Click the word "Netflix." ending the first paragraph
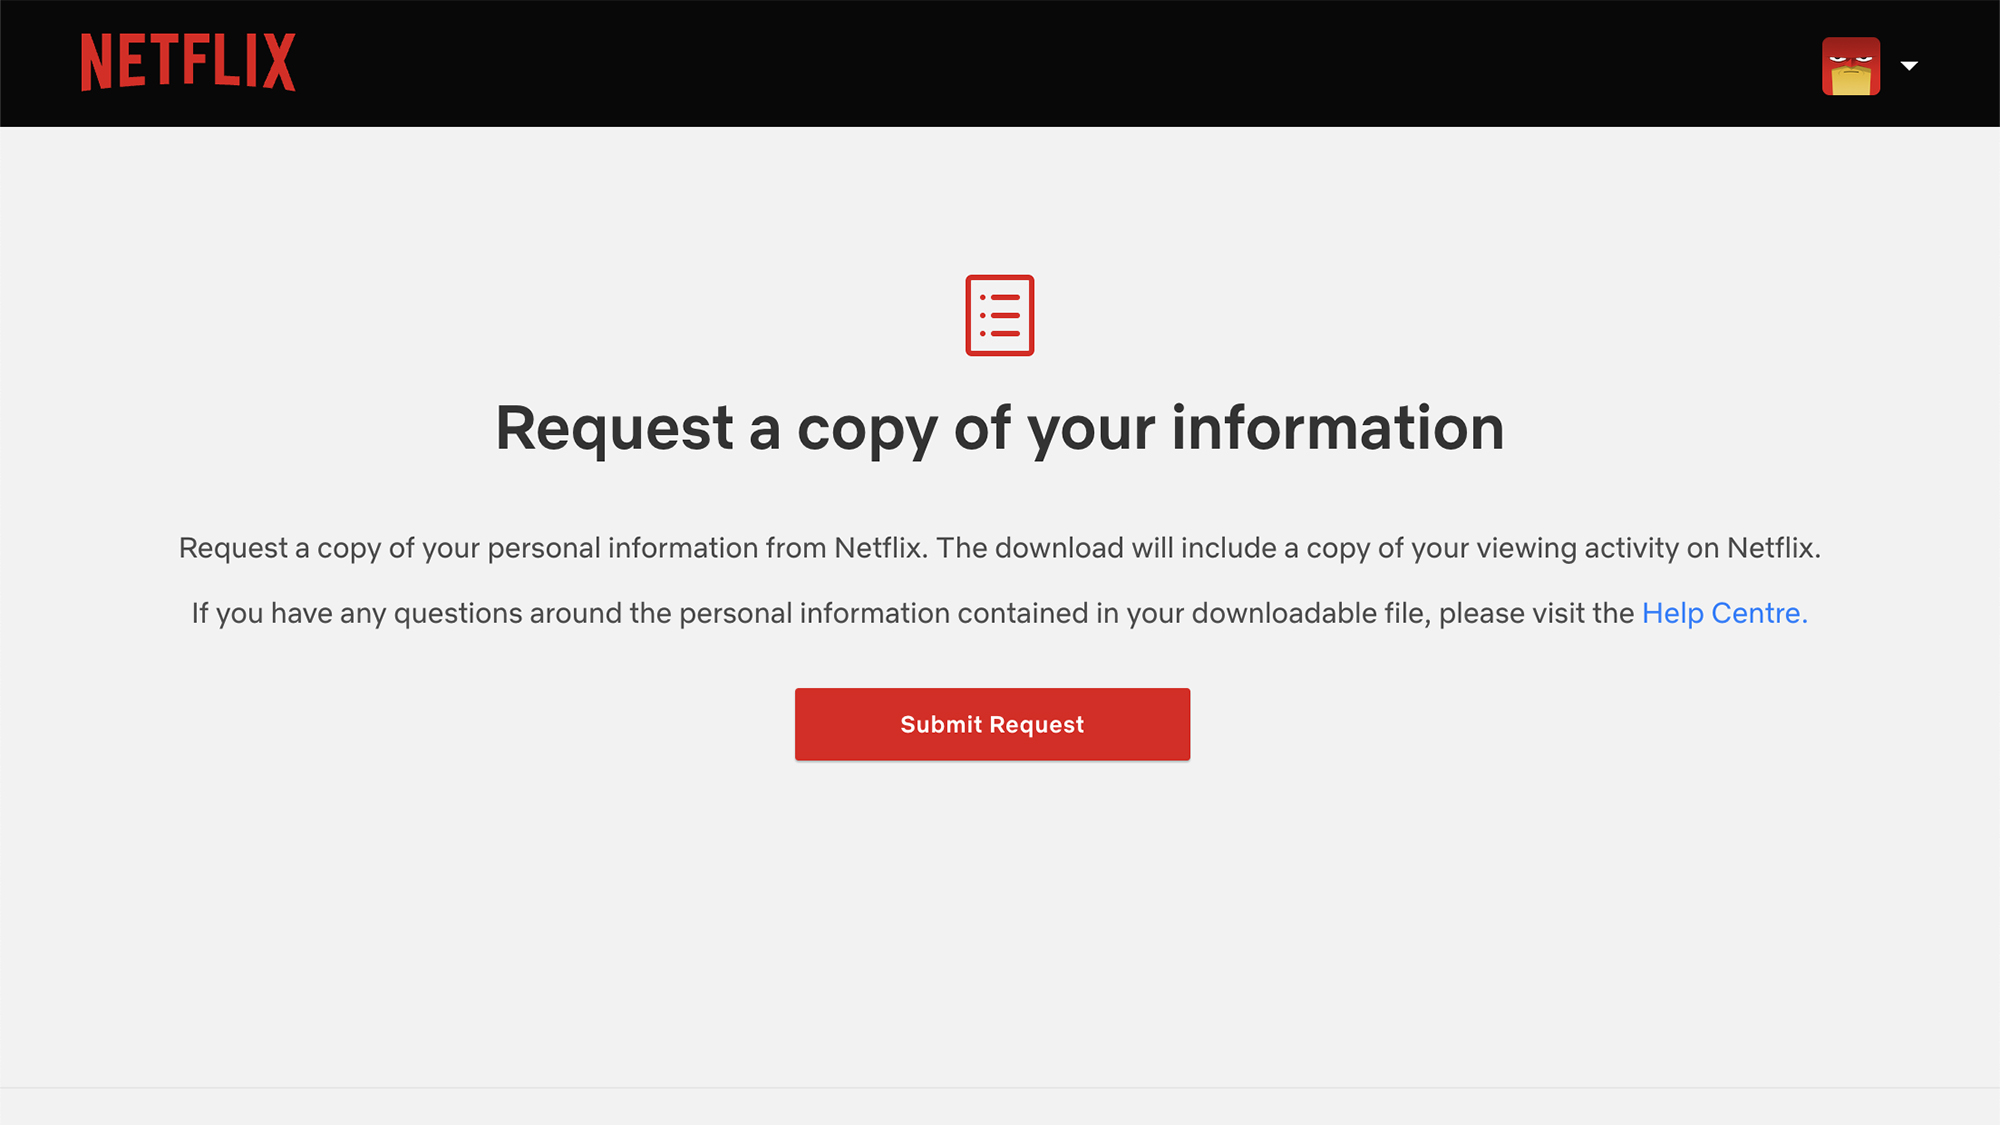The width and height of the screenshot is (2000, 1125). point(1773,548)
